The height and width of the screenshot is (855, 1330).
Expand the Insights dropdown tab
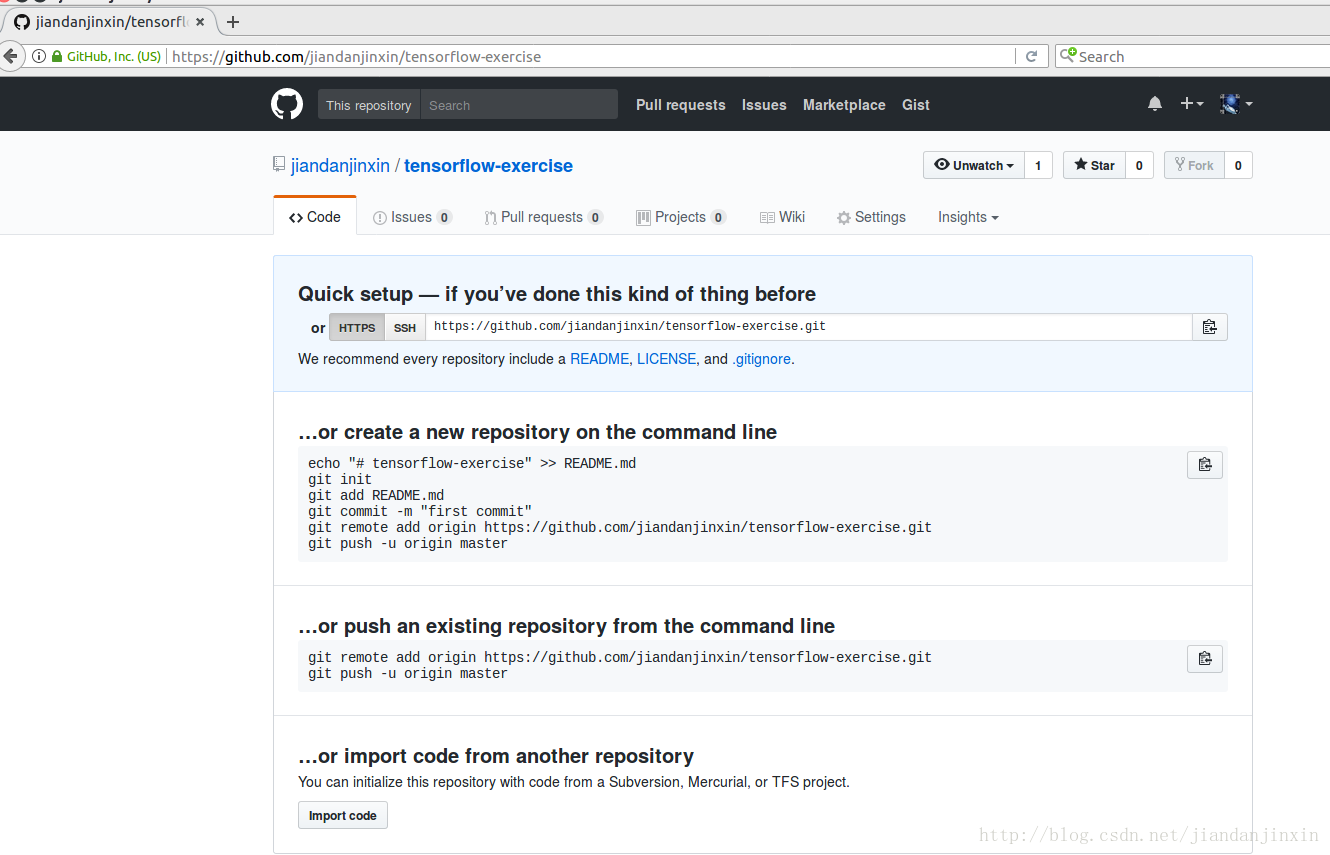pos(968,217)
